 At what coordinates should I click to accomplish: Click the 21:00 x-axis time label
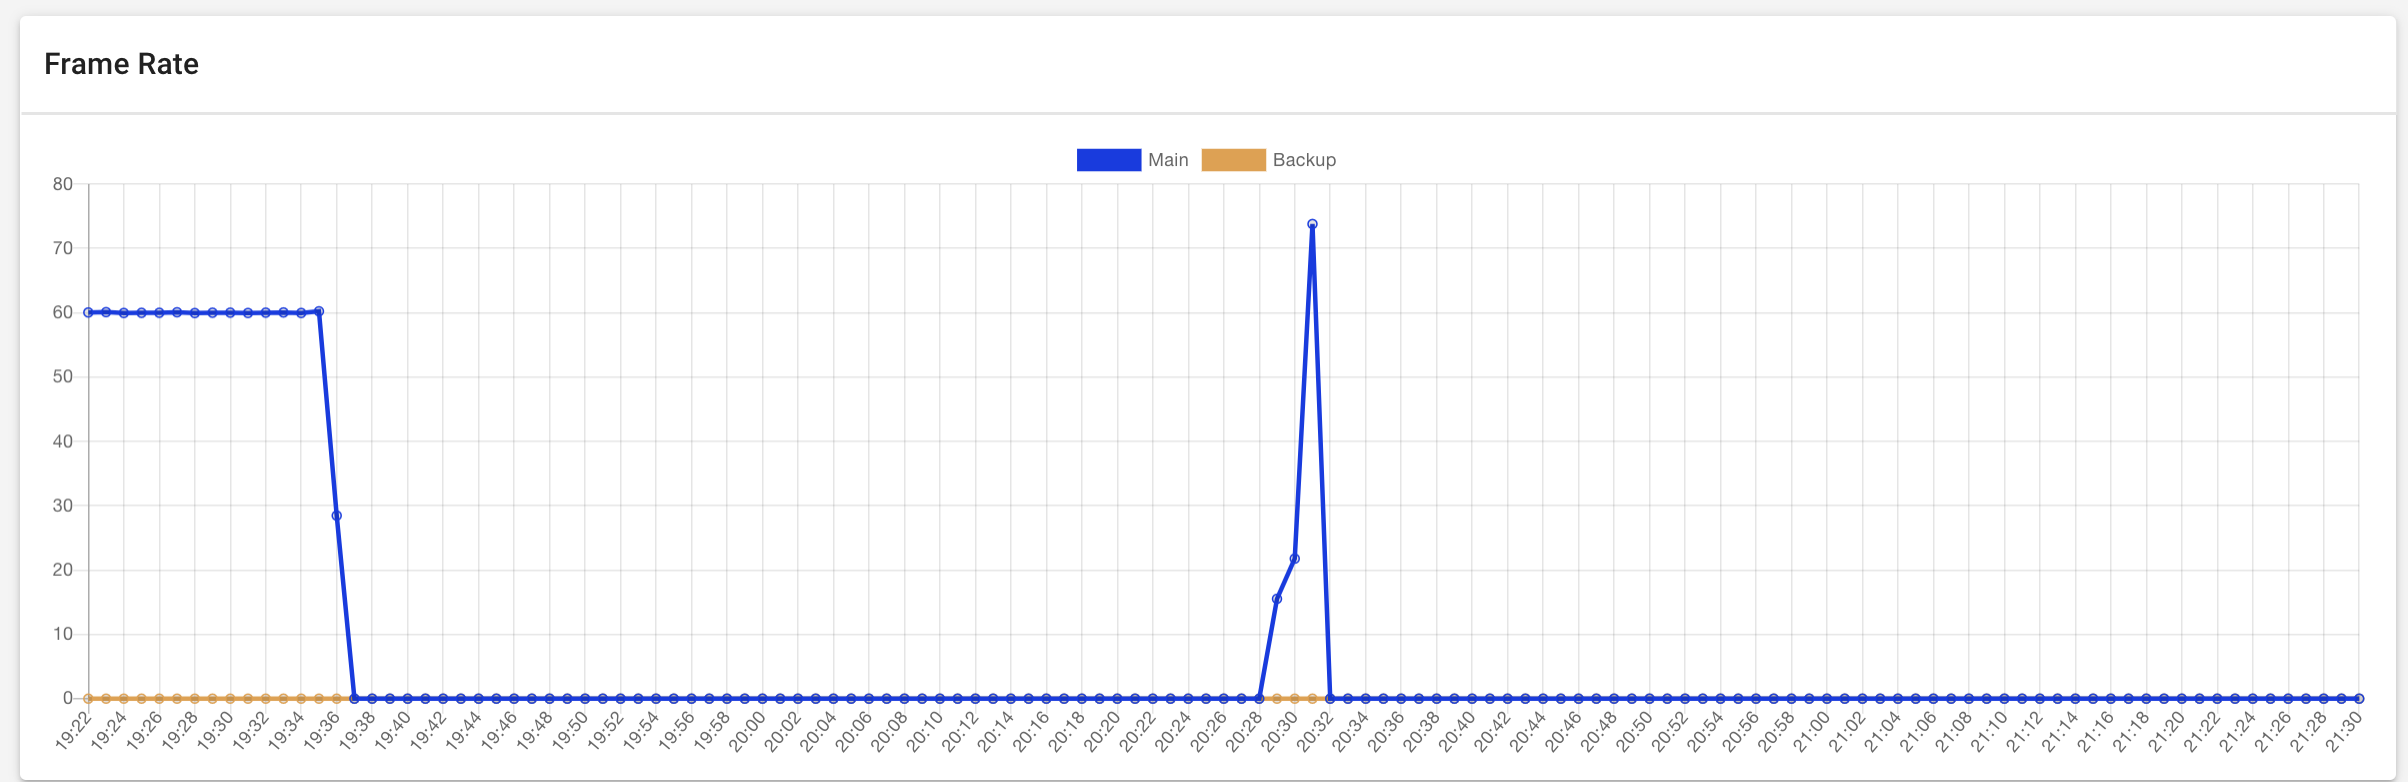[1813, 731]
